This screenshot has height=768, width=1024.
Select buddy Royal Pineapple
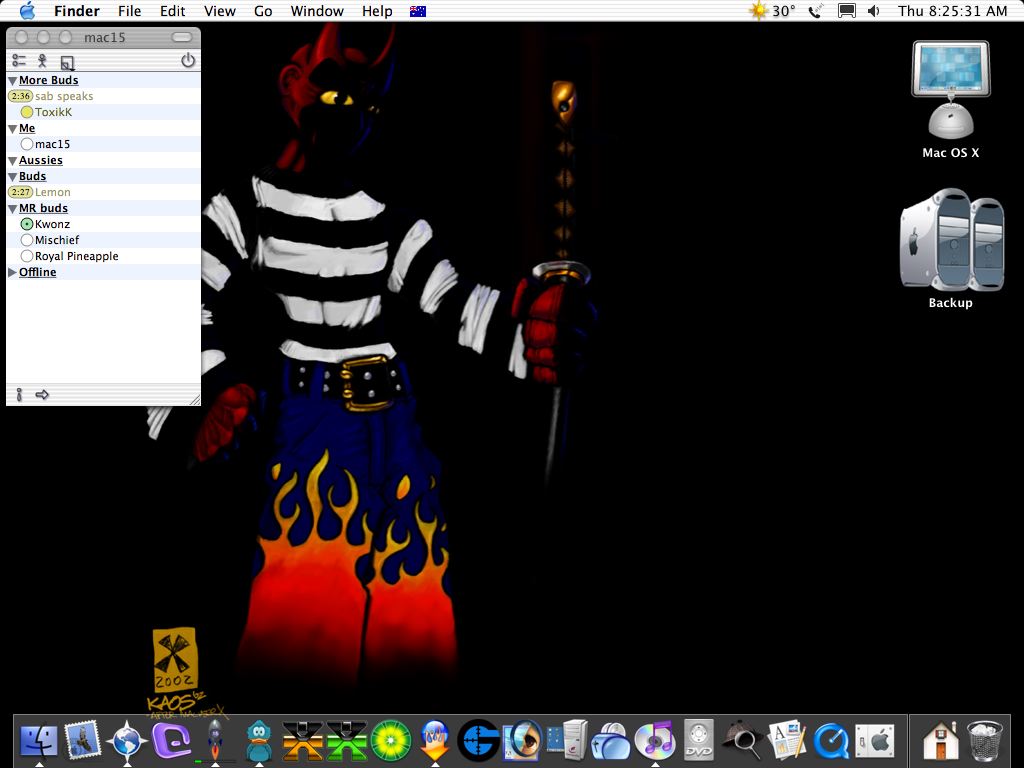[x=103, y=256]
